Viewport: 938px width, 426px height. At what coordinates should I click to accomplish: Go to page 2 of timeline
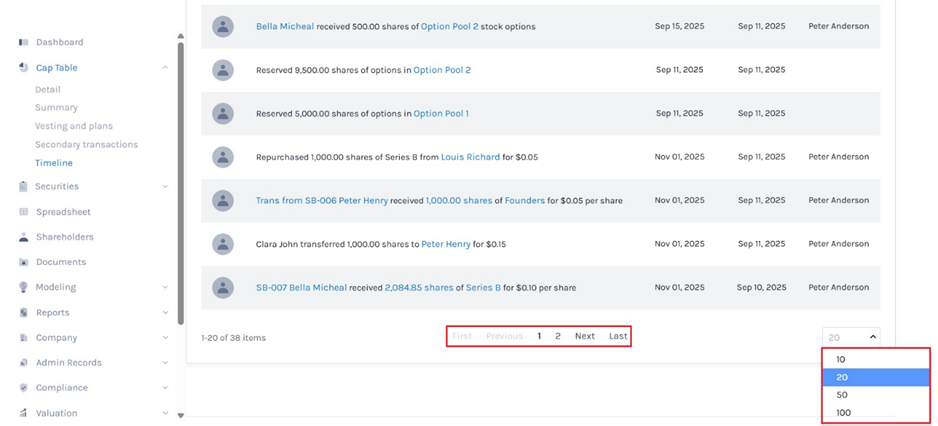(x=558, y=336)
